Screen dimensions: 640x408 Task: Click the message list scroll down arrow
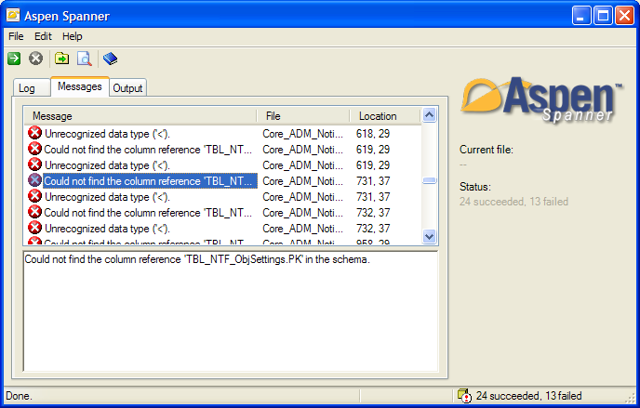coord(429,236)
